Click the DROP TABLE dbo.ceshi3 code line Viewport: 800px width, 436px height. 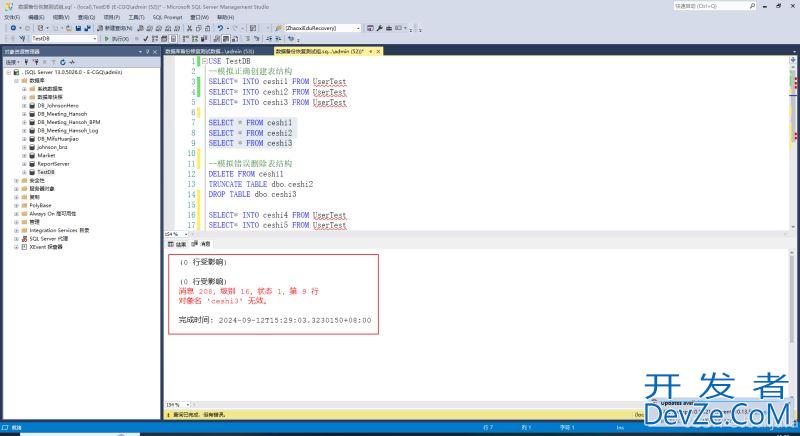pyautogui.click(x=252, y=194)
